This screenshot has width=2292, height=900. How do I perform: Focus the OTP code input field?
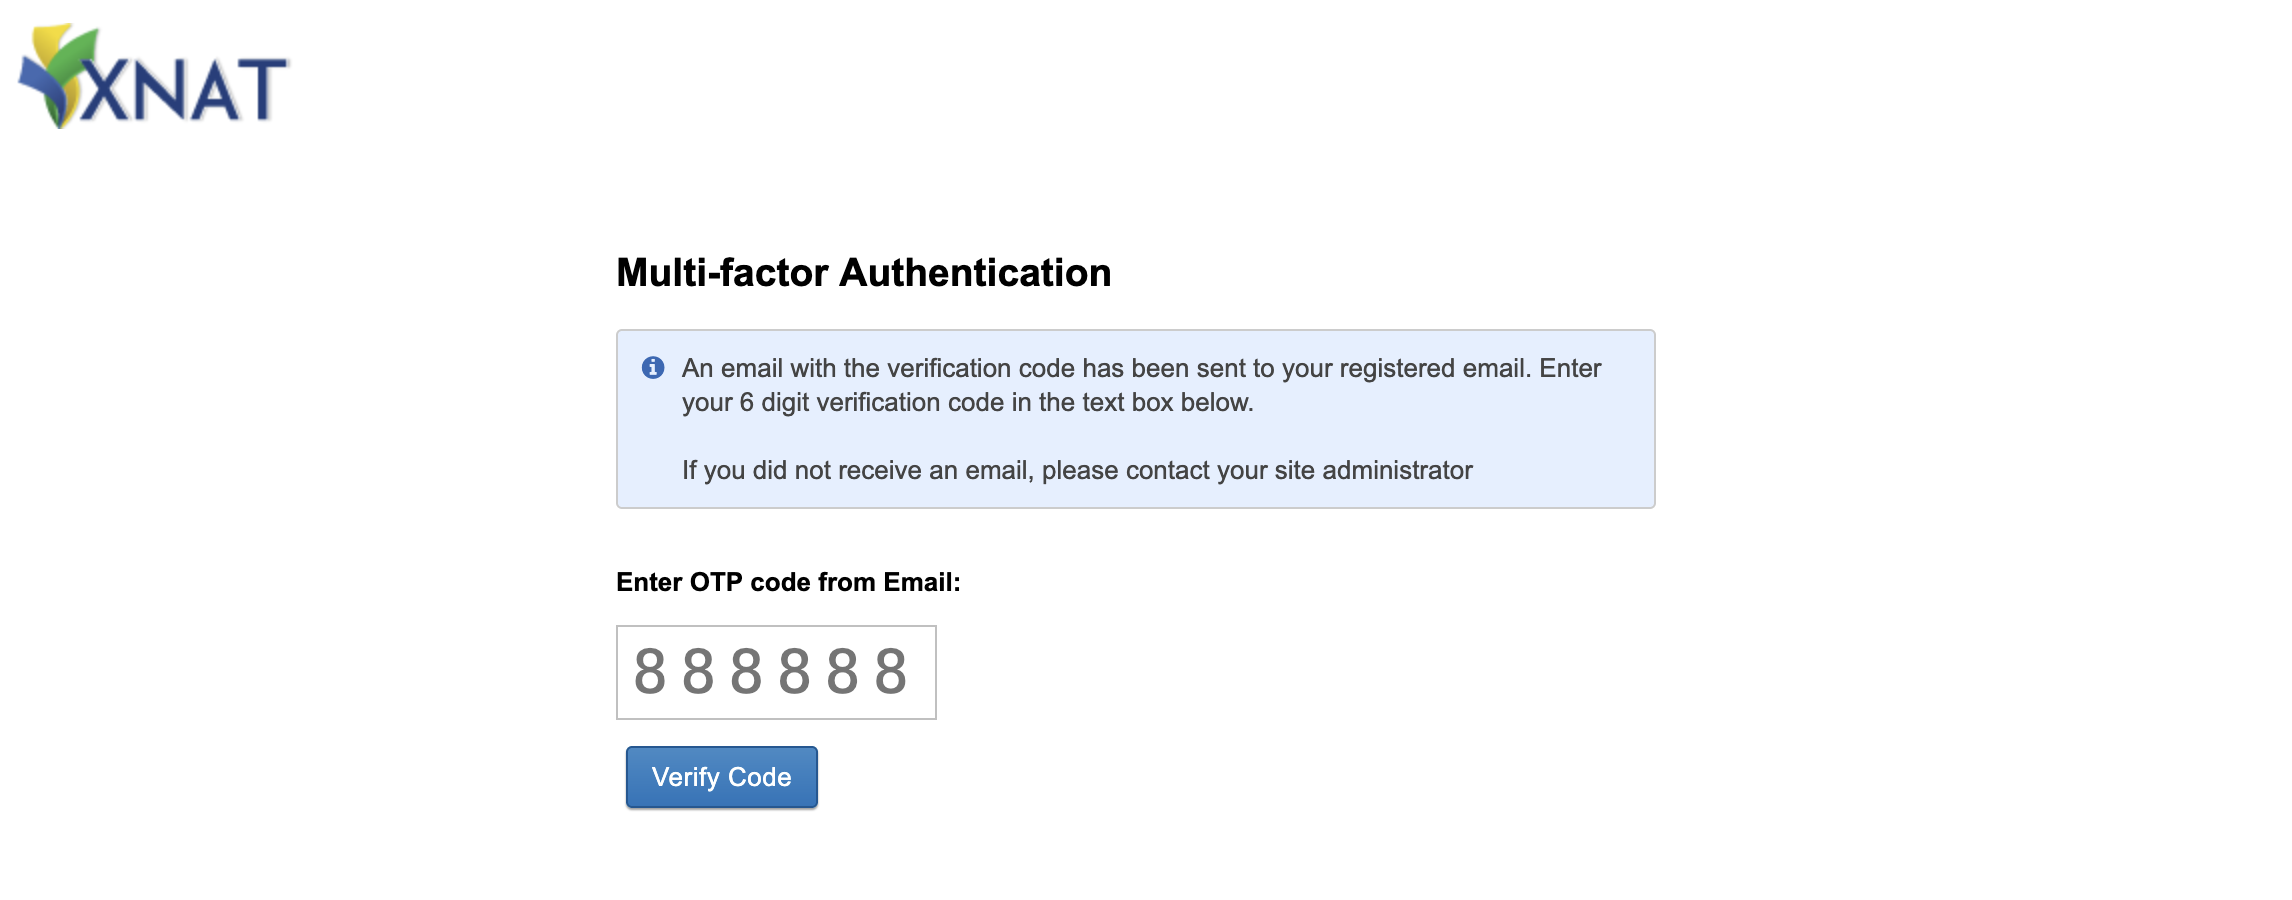(x=776, y=672)
